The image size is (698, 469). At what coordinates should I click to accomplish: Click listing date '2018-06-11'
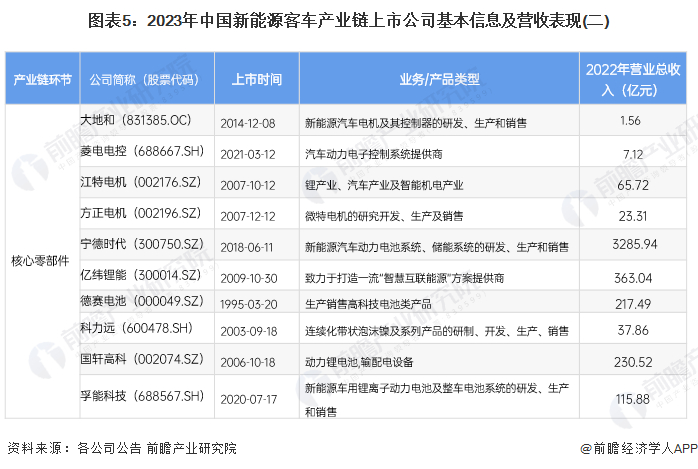pos(247,247)
